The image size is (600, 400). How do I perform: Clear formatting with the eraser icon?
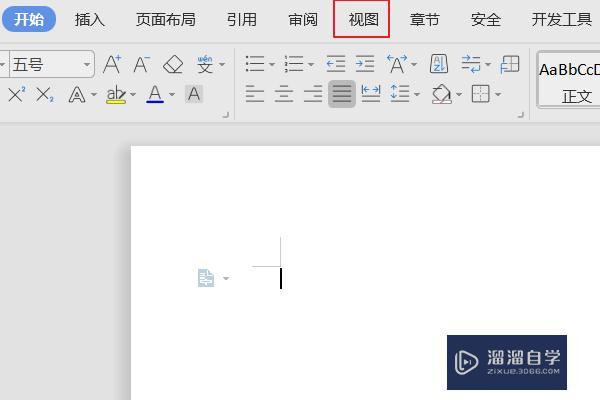173,64
